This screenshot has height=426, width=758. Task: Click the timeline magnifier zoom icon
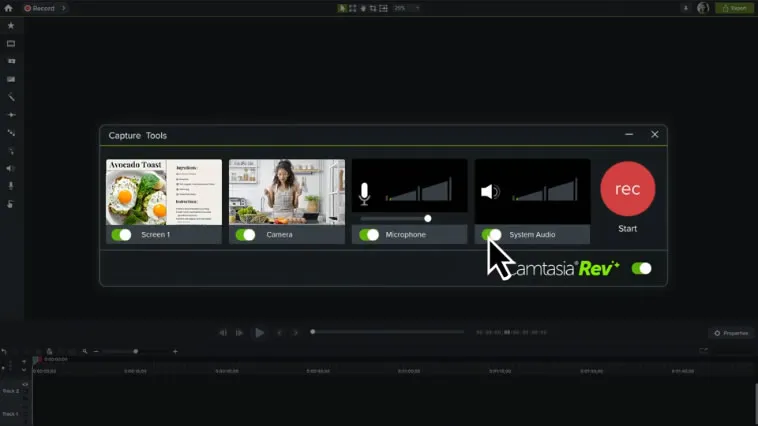[x=85, y=352]
